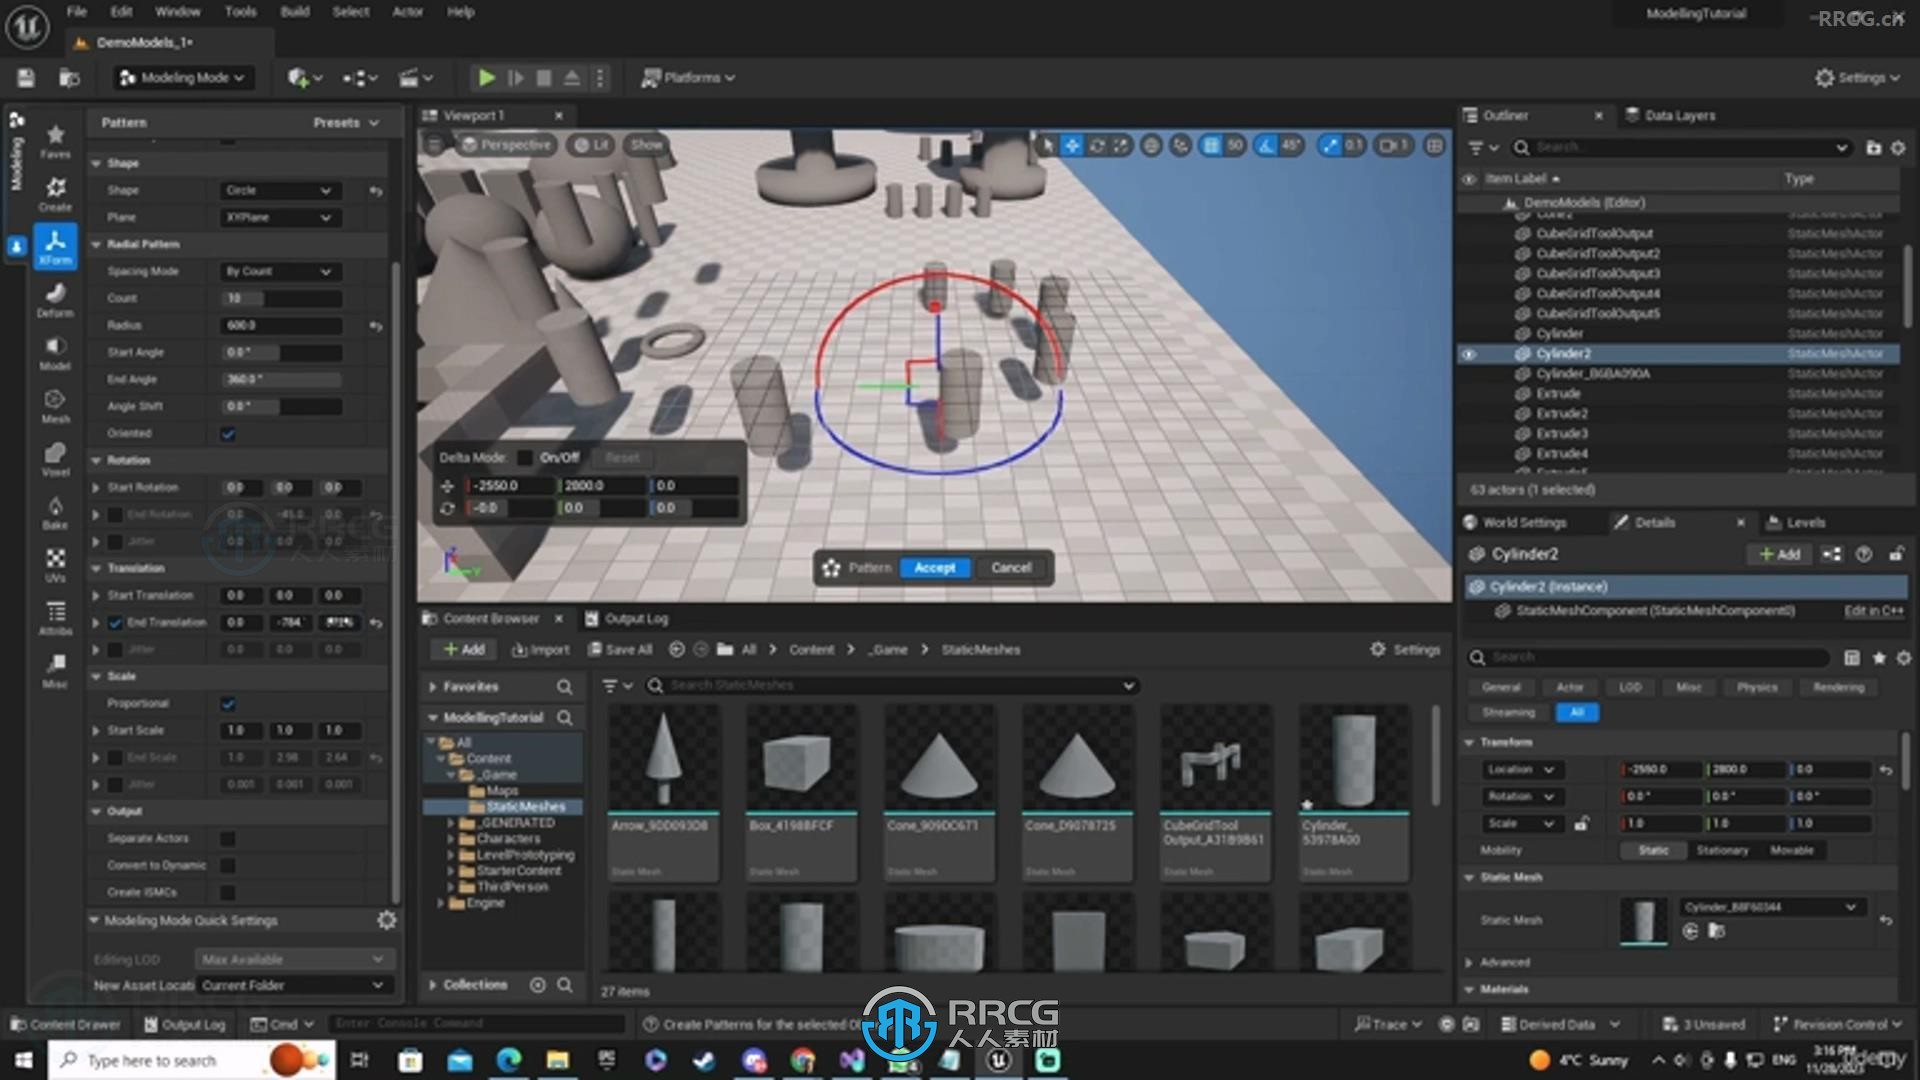Enable Convert to Dynamic checkbox
Image resolution: width=1920 pixels, height=1080 pixels.
[x=228, y=866]
